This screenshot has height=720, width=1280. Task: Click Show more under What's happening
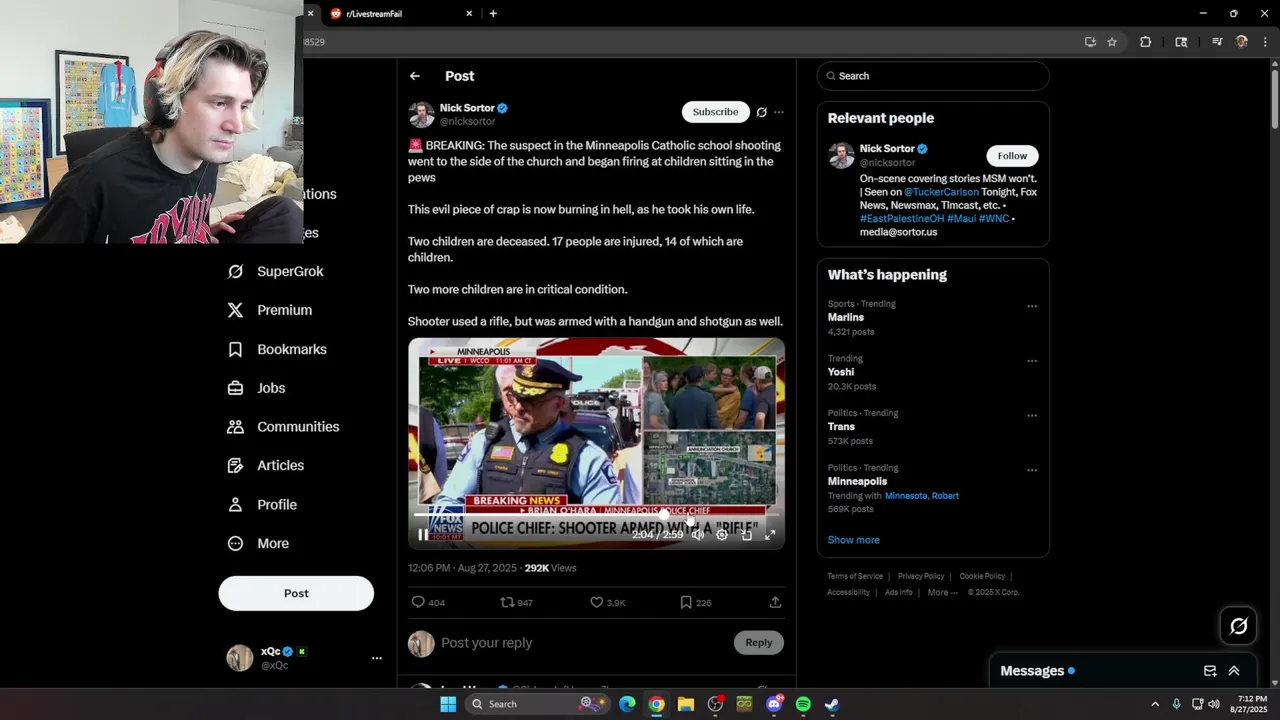tap(853, 540)
